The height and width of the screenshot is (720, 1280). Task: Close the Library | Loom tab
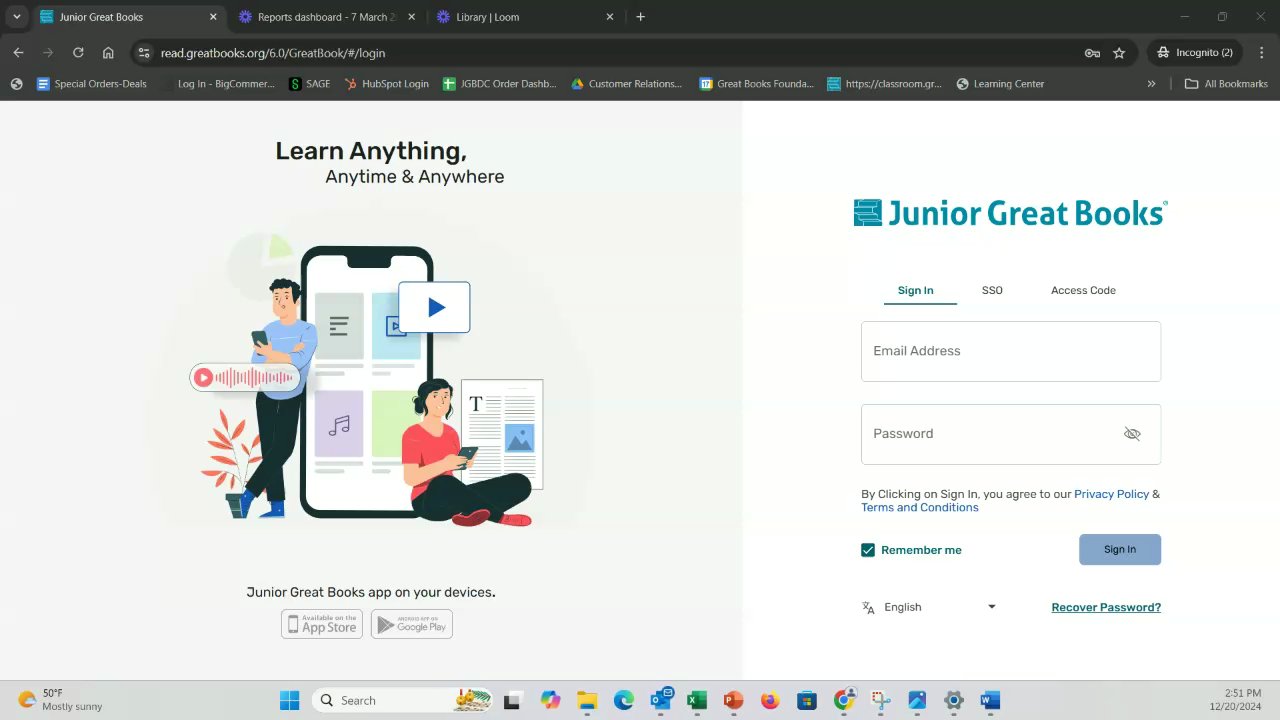pos(610,17)
